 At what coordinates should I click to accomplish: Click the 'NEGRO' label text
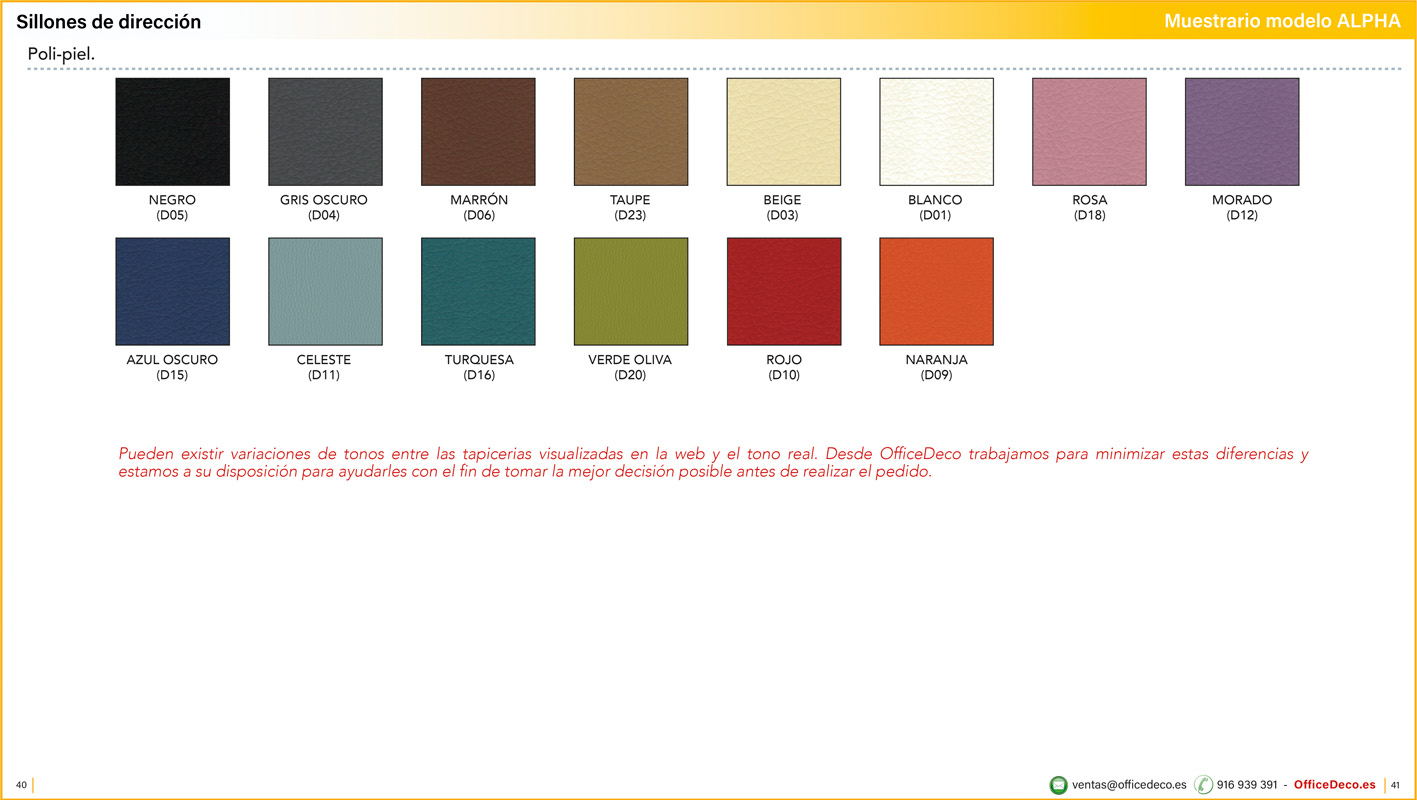point(172,200)
